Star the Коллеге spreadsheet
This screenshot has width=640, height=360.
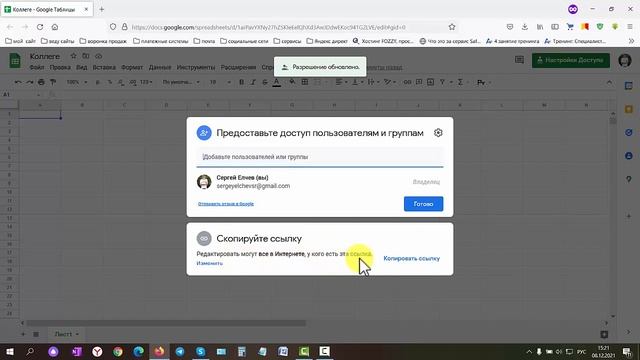click(73, 56)
